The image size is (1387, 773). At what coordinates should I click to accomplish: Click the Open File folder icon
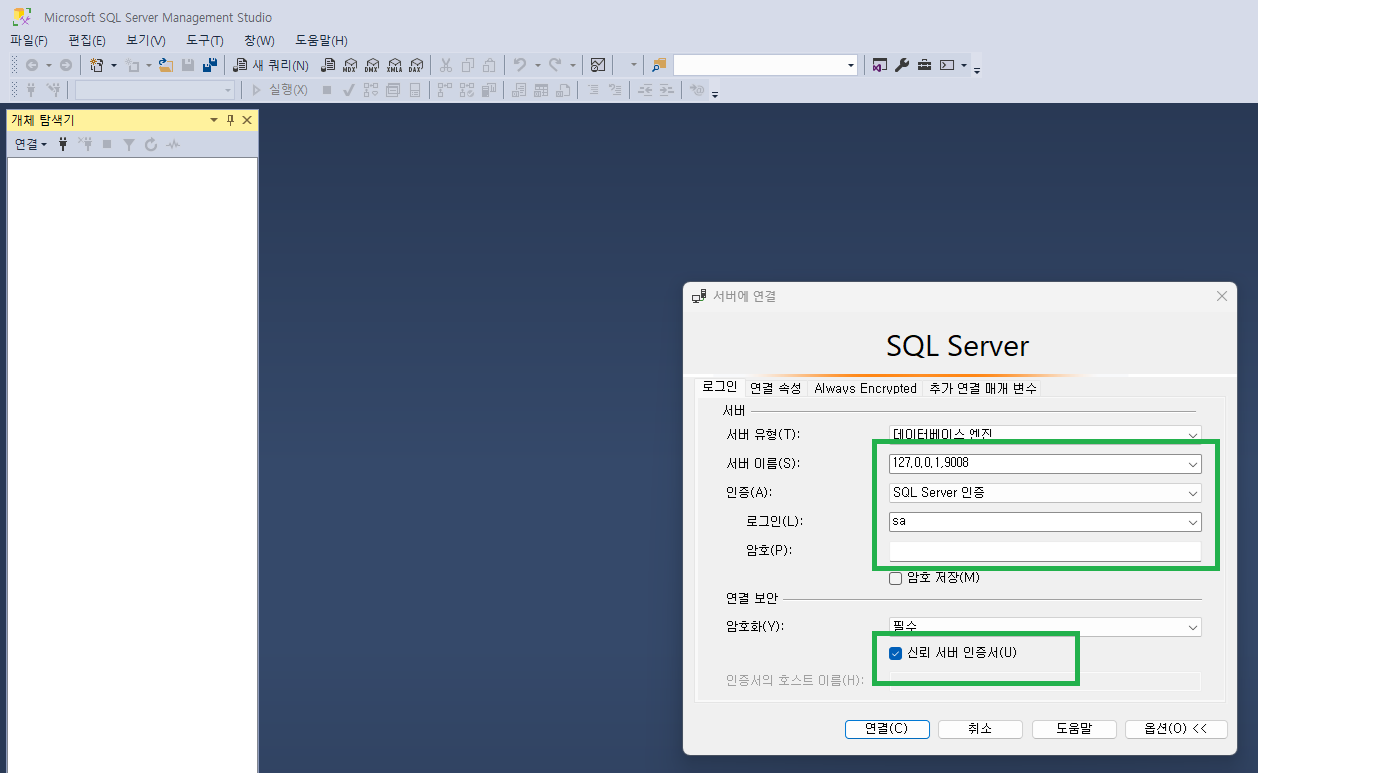click(166, 65)
